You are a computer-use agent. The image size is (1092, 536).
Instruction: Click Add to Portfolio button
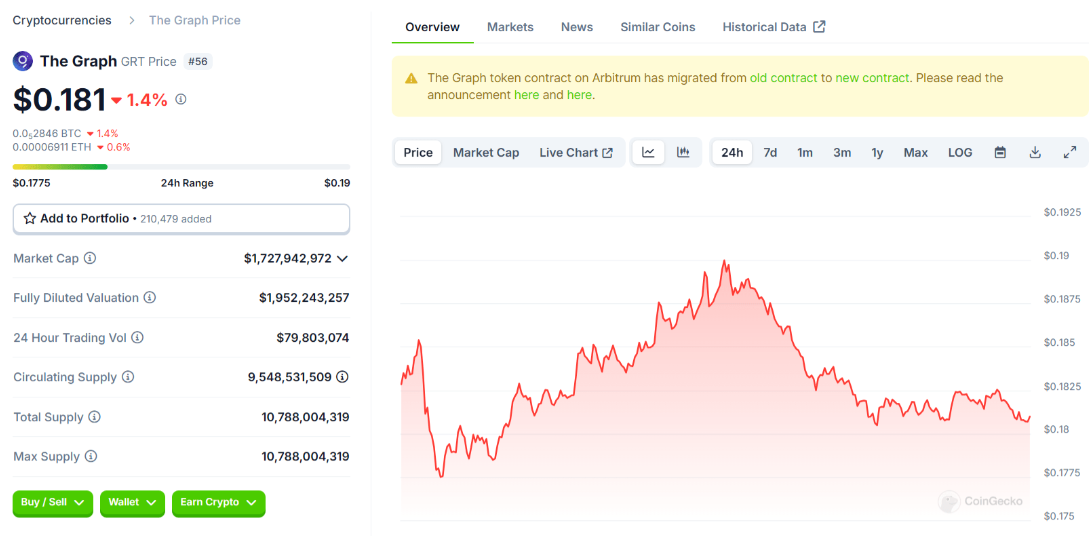click(x=181, y=219)
